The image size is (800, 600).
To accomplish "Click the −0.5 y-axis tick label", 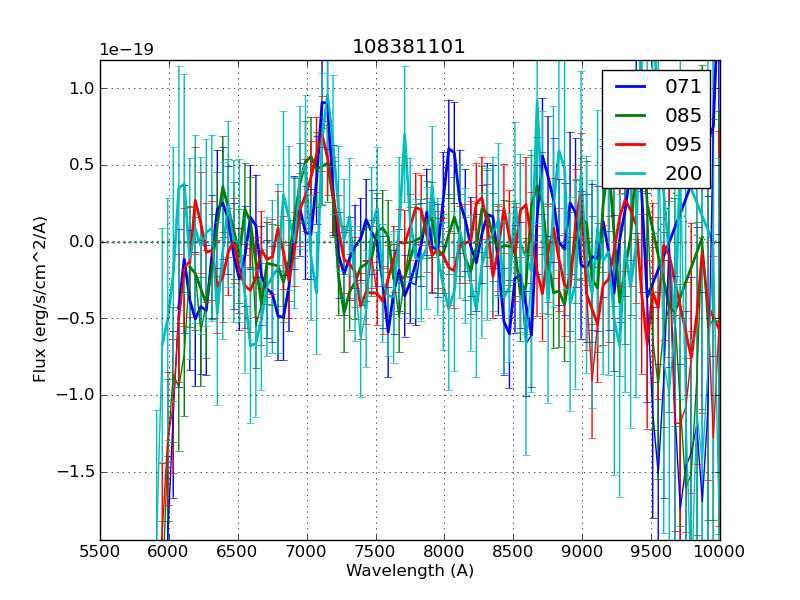I will (x=76, y=319).
